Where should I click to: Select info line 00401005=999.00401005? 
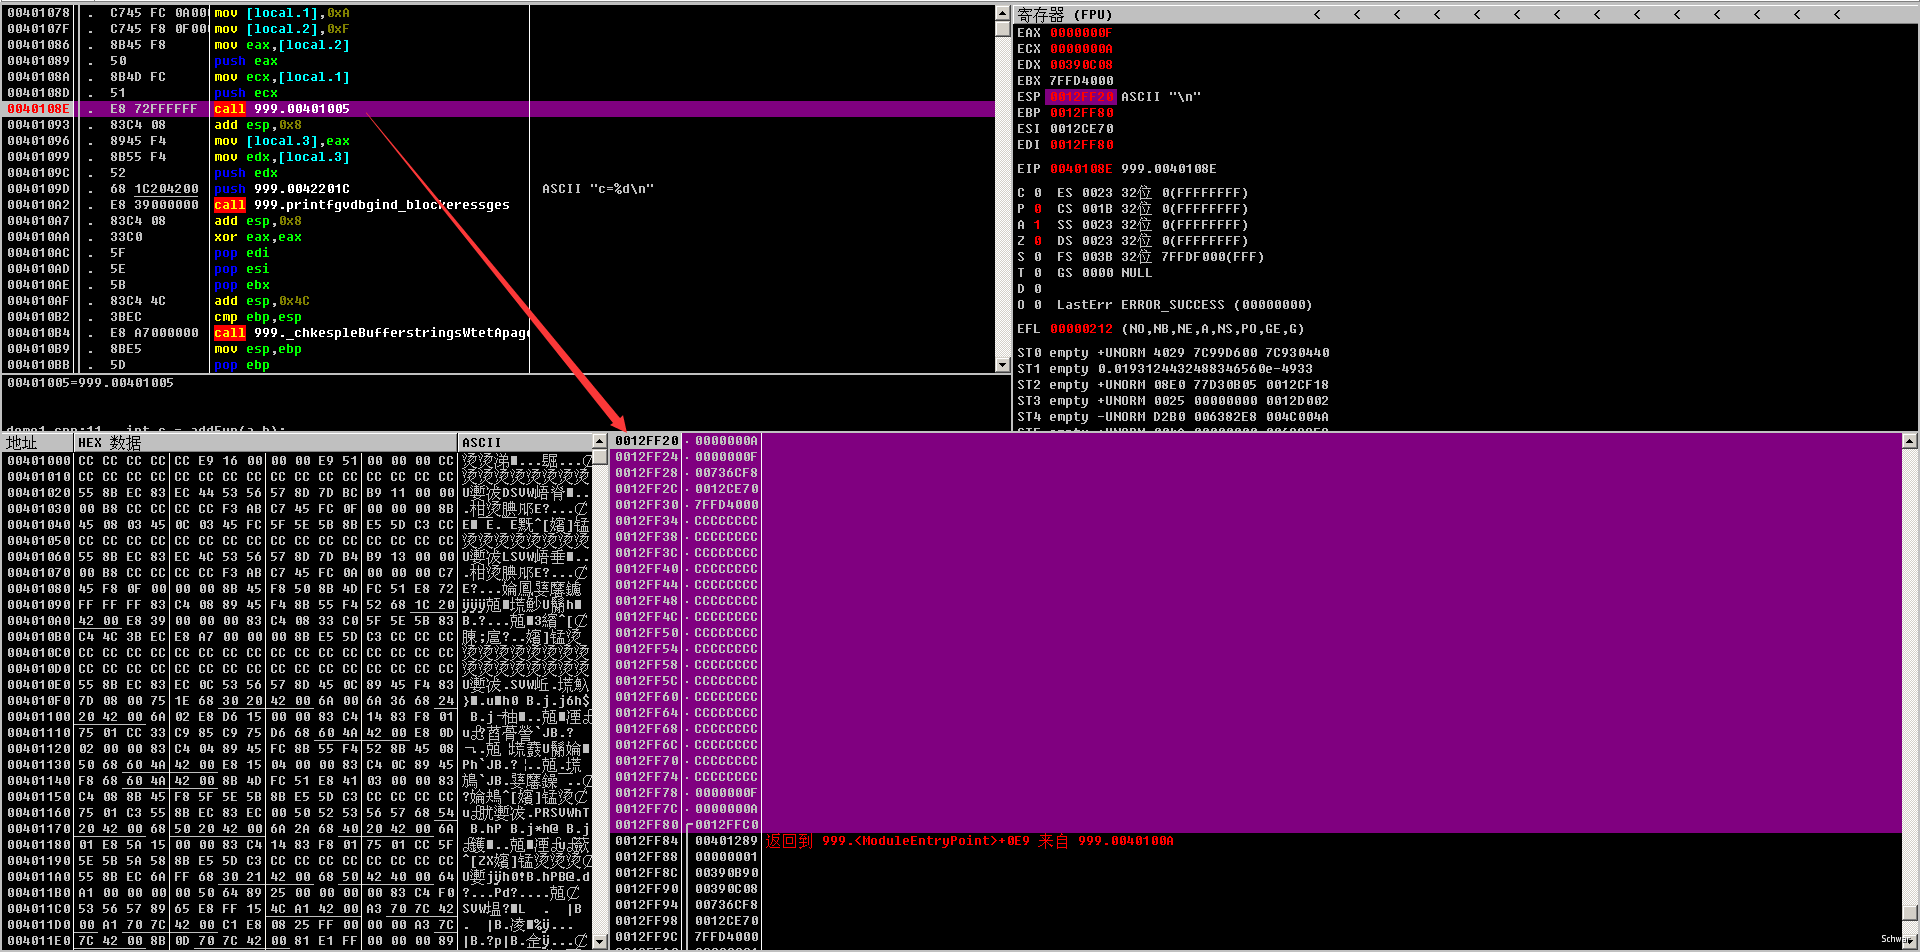pyautogui.click(x=90, y=383)
